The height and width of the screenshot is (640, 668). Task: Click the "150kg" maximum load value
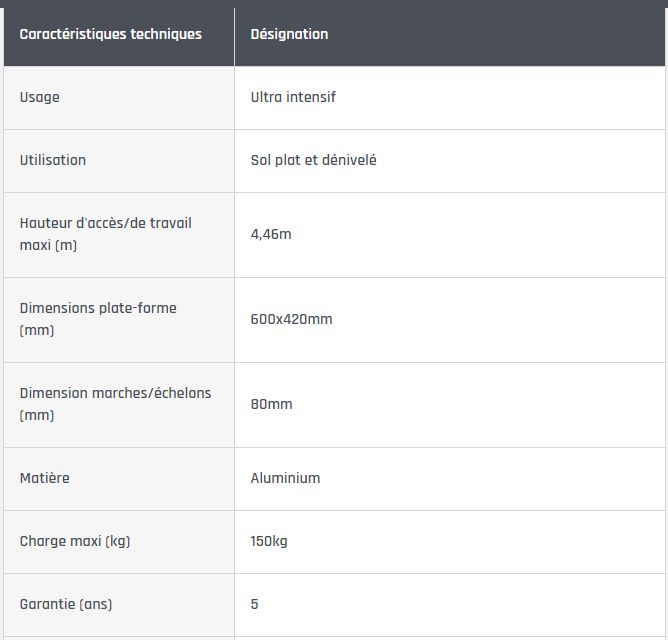point(269,541)
